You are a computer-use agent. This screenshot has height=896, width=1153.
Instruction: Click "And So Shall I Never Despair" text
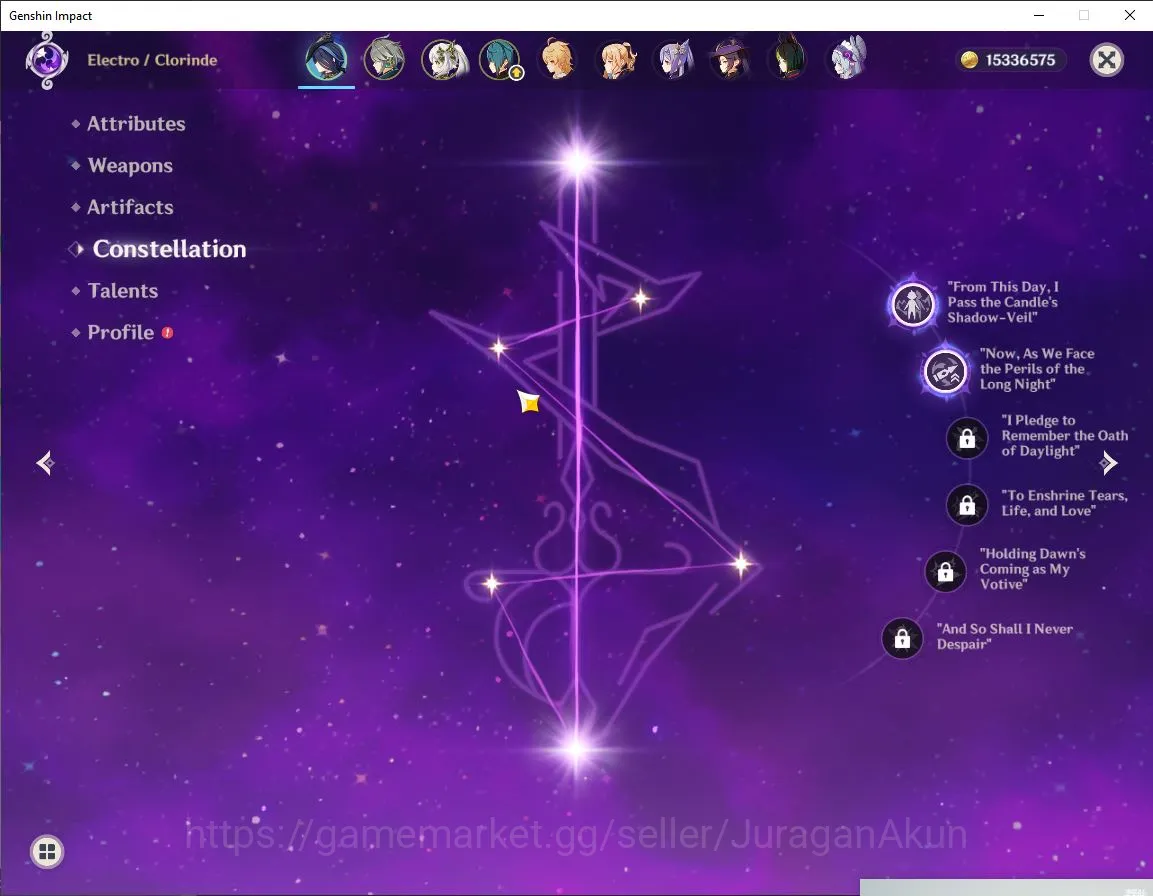(1004, 636)
